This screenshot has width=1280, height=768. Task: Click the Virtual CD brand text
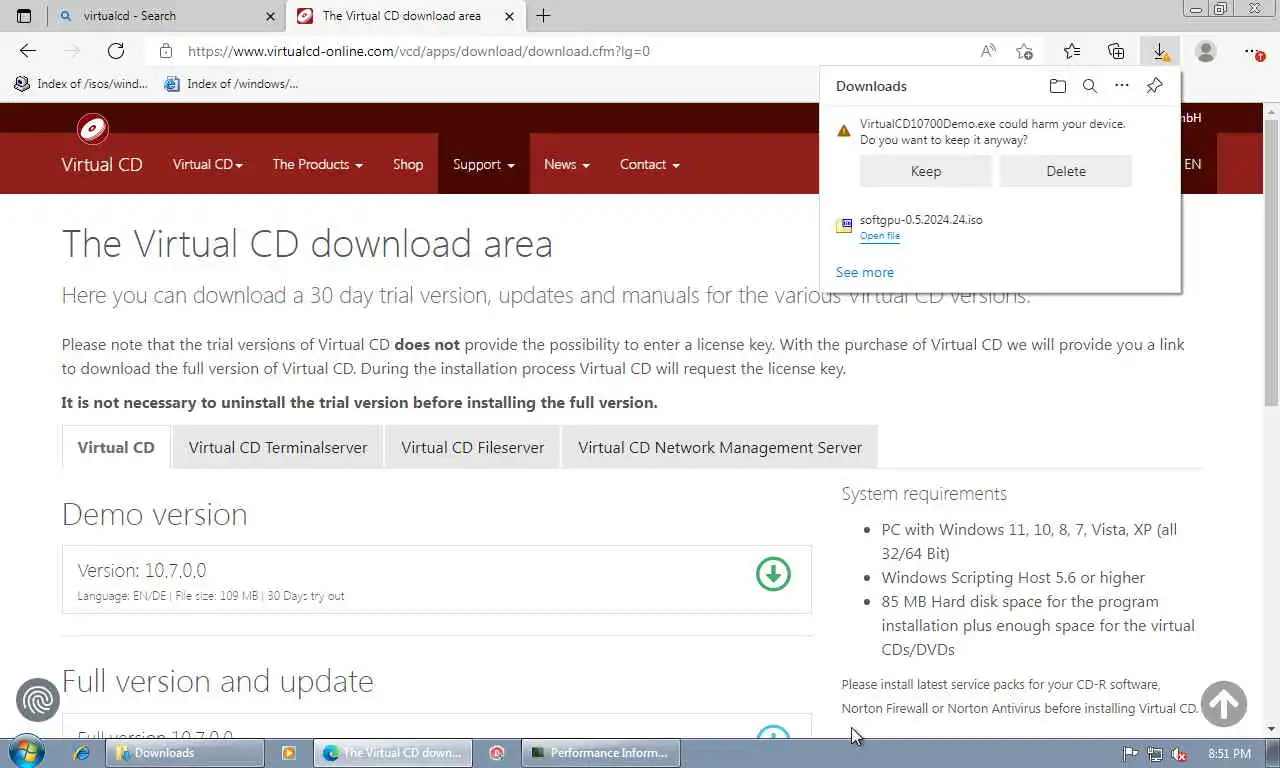(102, 164)
